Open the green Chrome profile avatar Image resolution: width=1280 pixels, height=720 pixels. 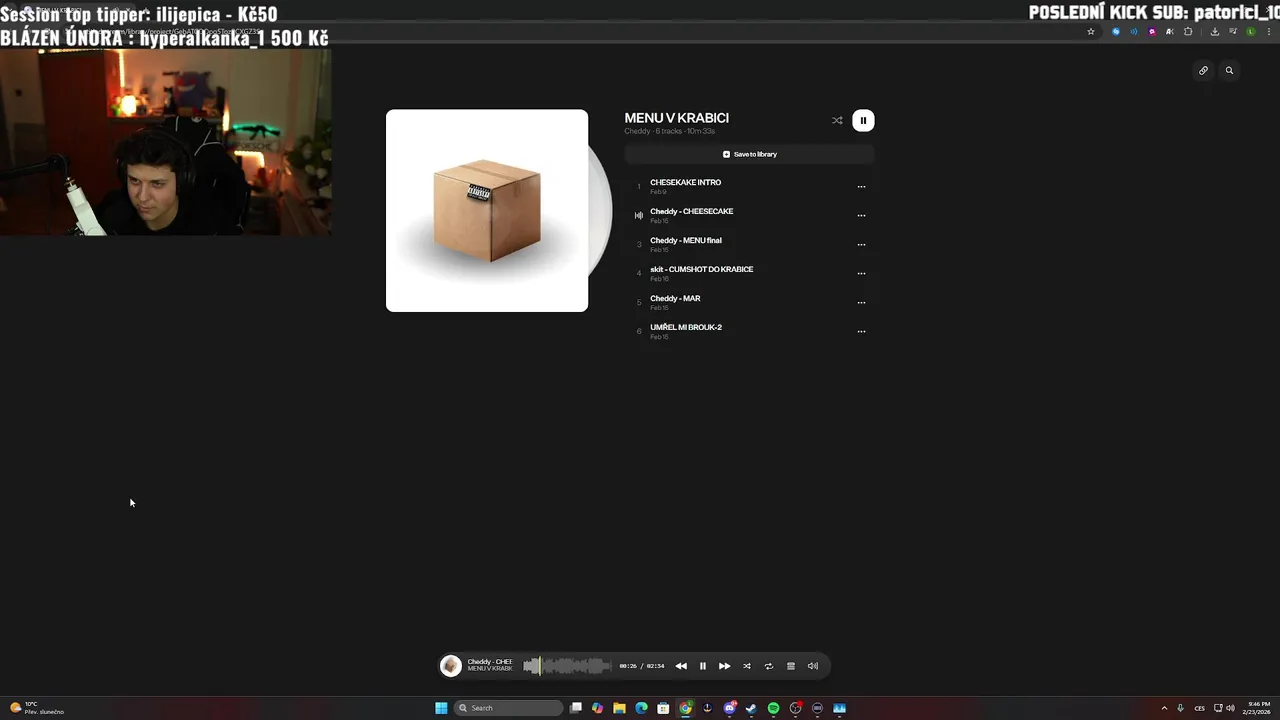pos(1250,31)
